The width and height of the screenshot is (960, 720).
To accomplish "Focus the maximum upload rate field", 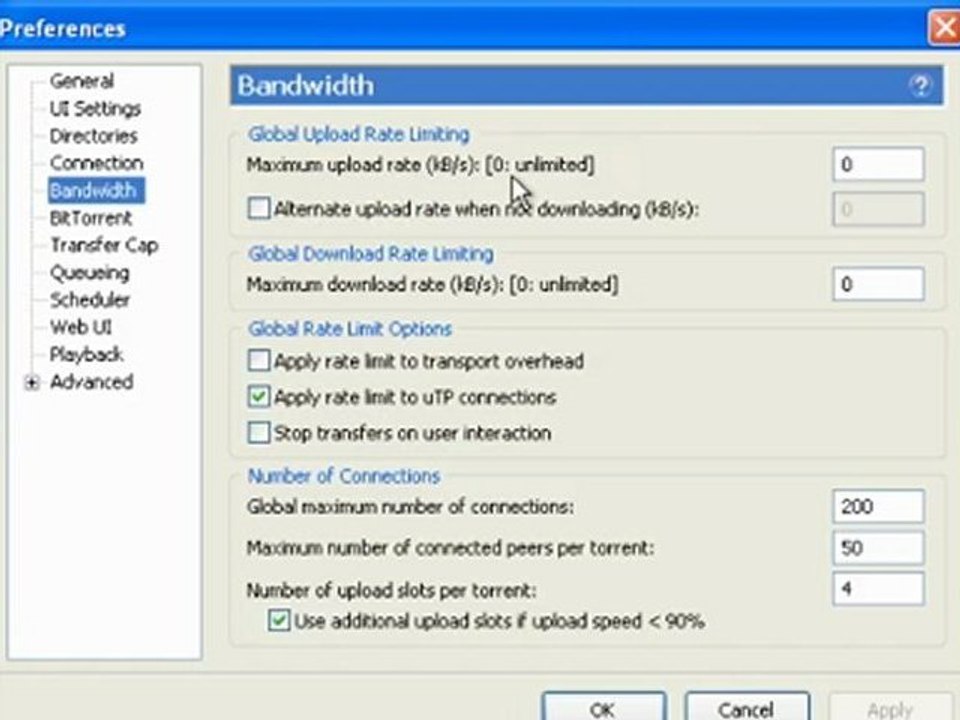I will [x=878, y=164].
